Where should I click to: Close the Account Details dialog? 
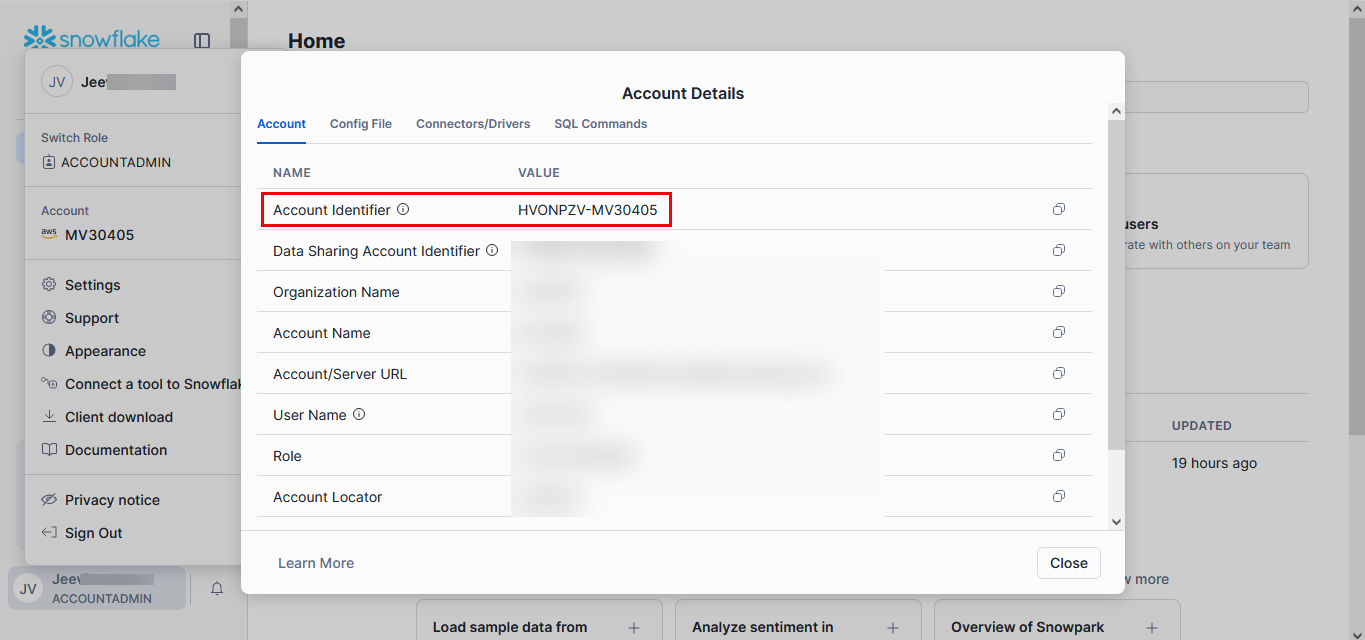coord(1068,563)
